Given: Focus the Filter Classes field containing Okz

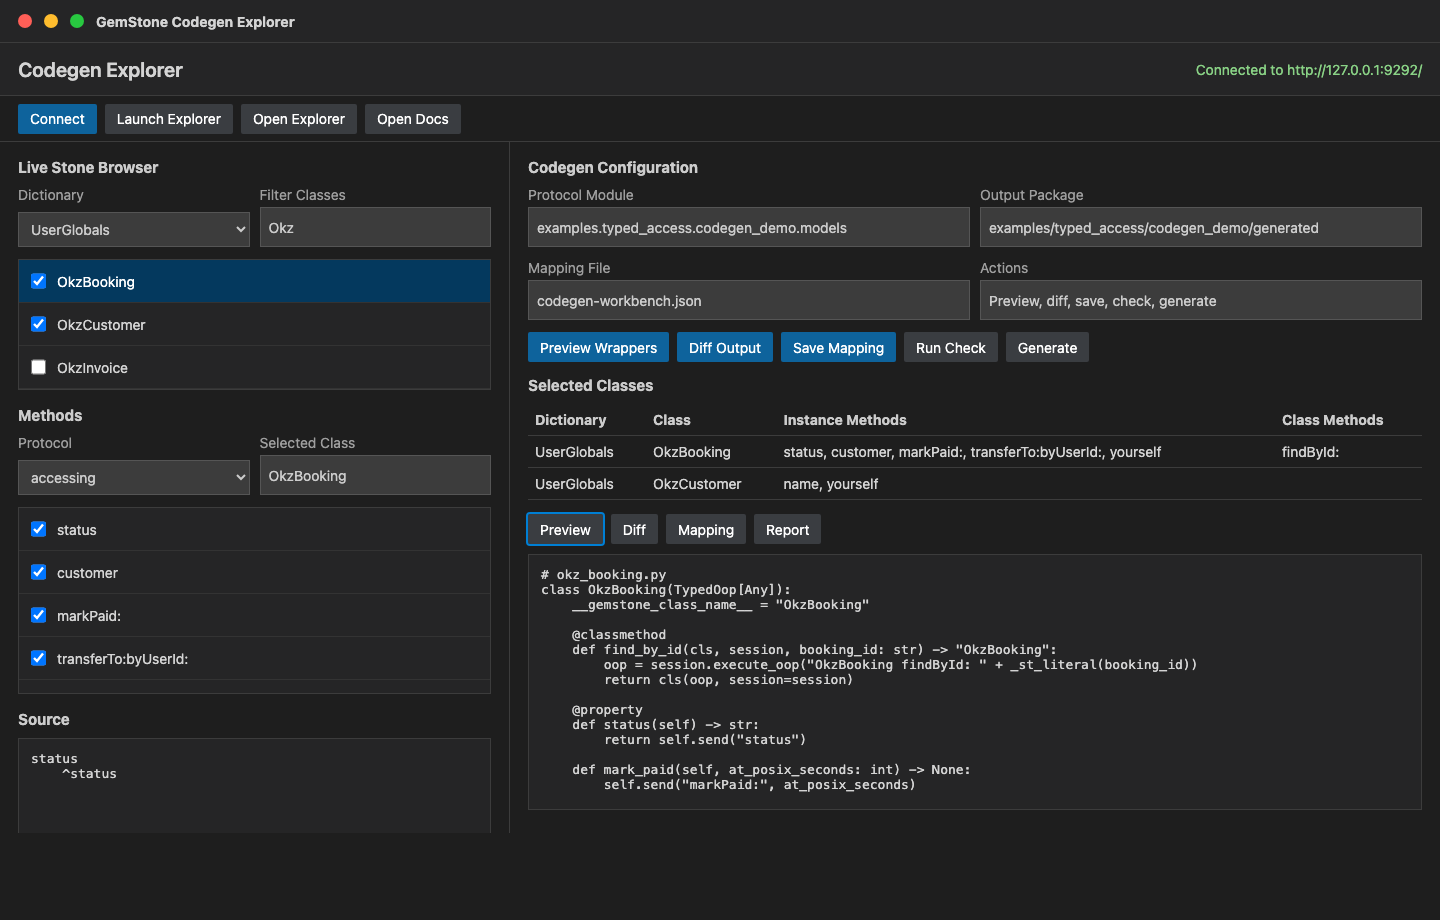Looking at the screenshot, I should (375, 227).
